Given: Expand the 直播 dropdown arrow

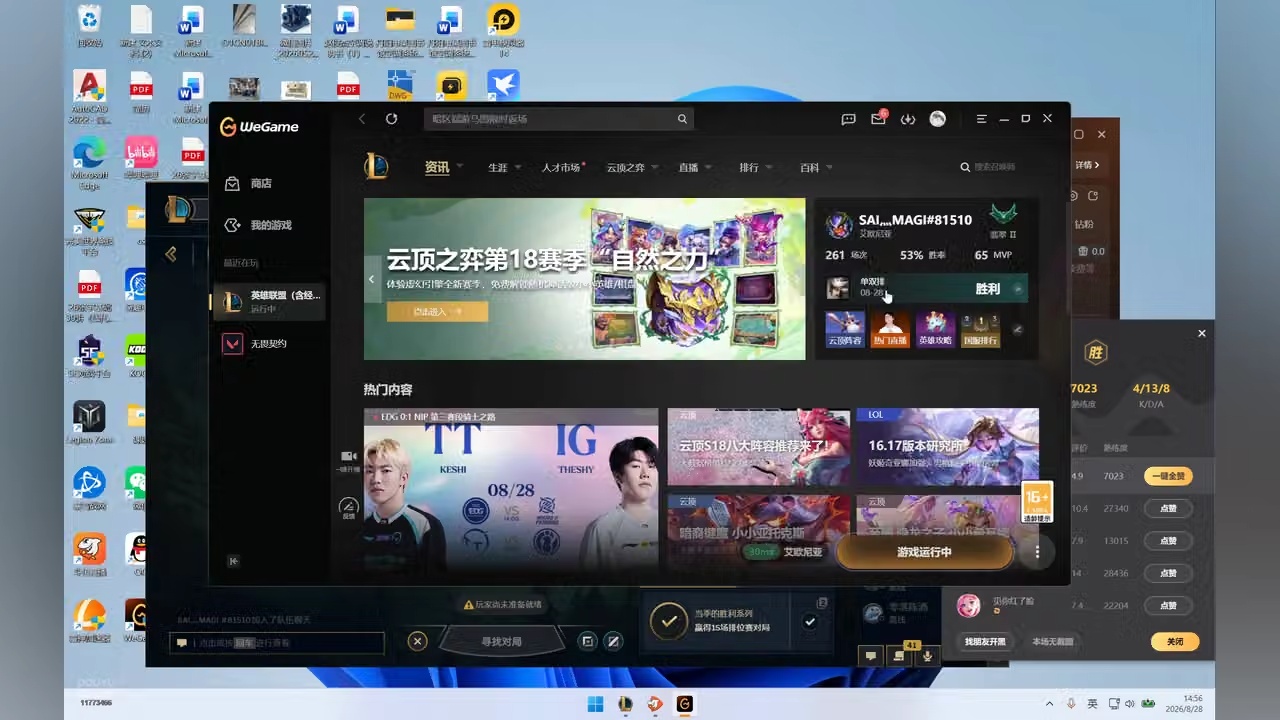Looking at the screenshot, I should pyautogui.click(x=709, y=168).
